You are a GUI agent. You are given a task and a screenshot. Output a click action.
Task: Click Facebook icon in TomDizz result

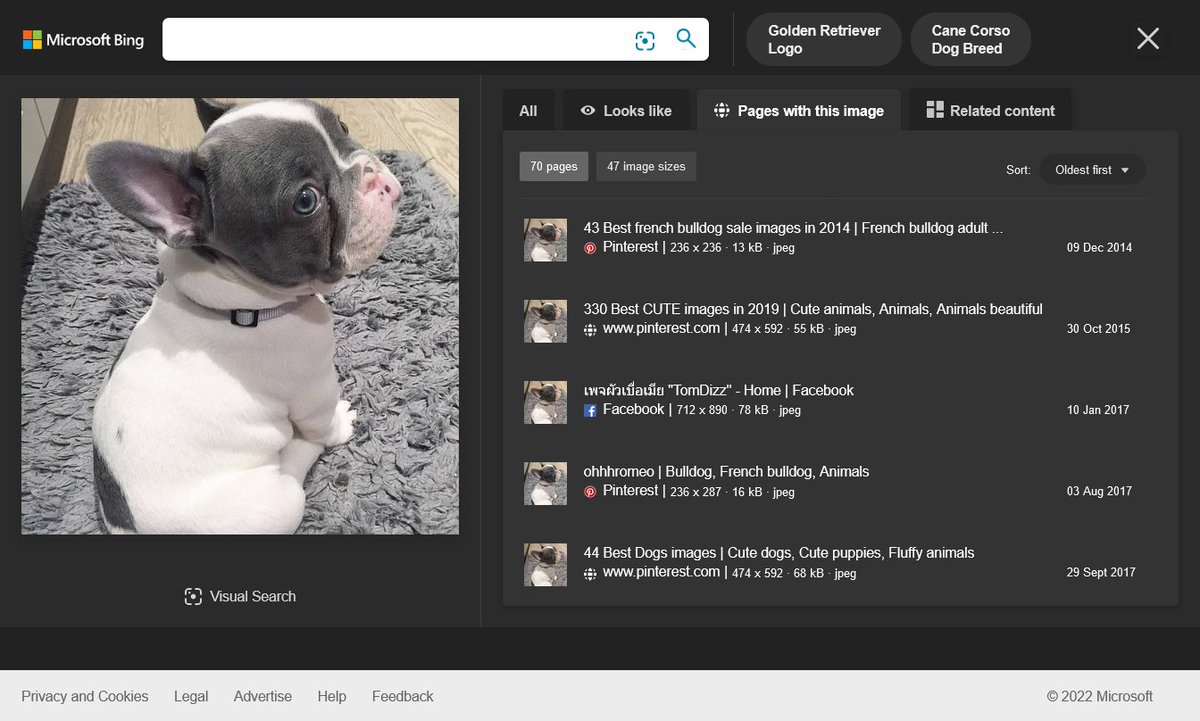pyautogui.click(x=590, y=410)
